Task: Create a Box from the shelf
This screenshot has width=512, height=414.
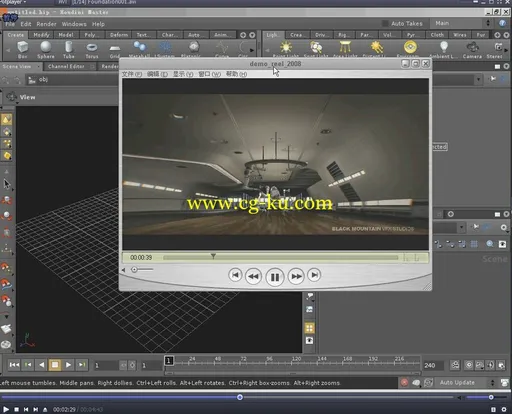Action: pos(23,49)
